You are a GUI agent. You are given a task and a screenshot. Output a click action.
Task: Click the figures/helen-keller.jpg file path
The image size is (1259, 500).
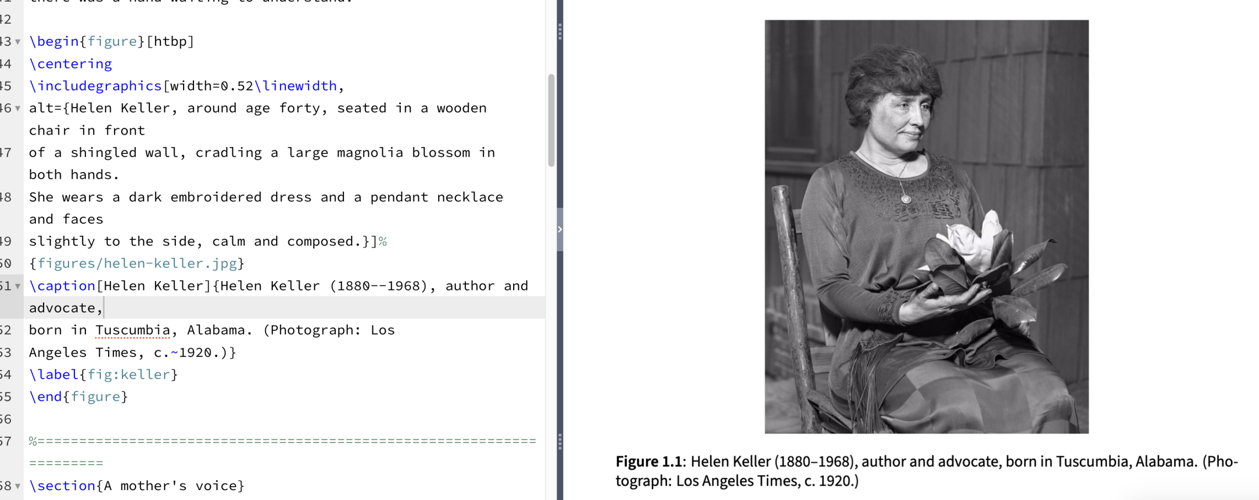pyautogui.click(x=141, y=264)
